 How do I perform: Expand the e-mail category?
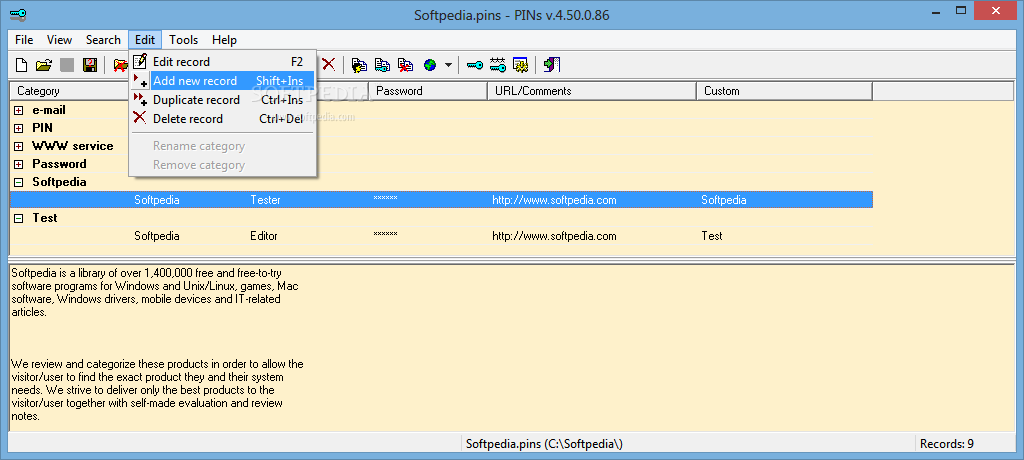point(19,110)
